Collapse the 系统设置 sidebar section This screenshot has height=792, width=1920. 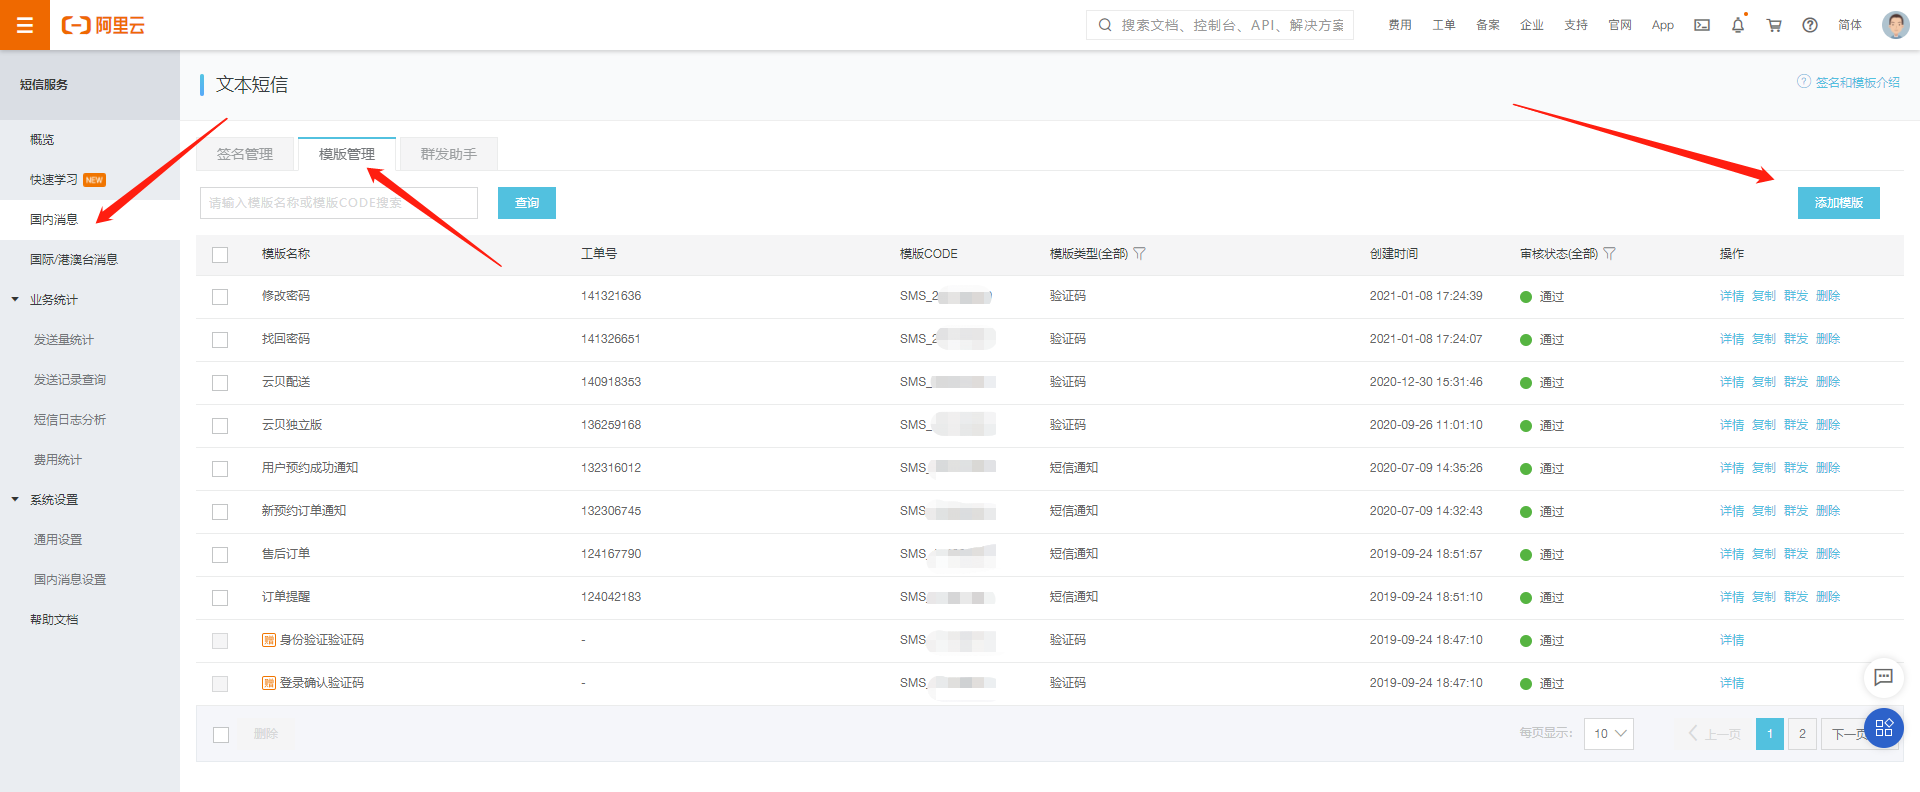tap(15, 500)
